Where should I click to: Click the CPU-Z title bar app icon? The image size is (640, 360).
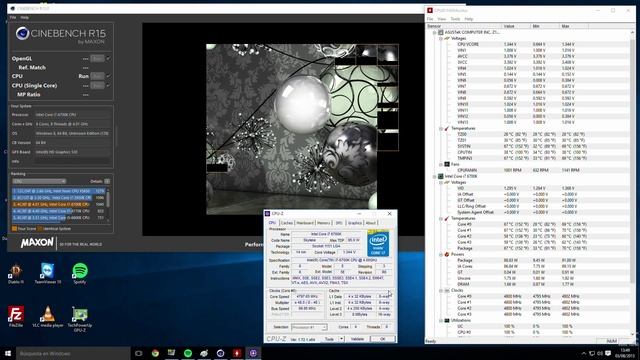(x=267, y=213)
